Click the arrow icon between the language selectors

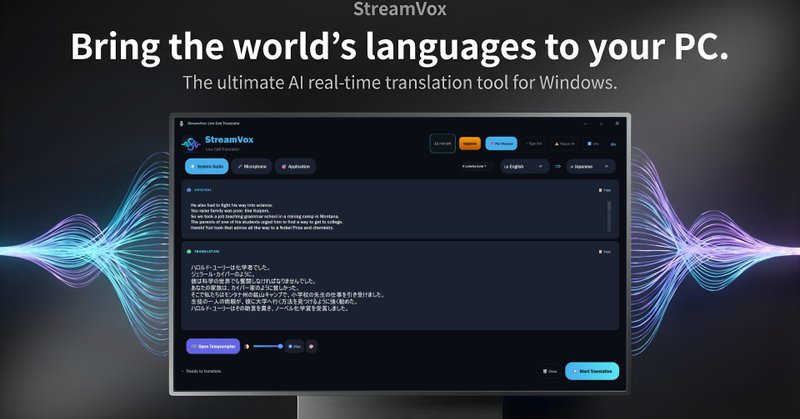coord(558,166)
